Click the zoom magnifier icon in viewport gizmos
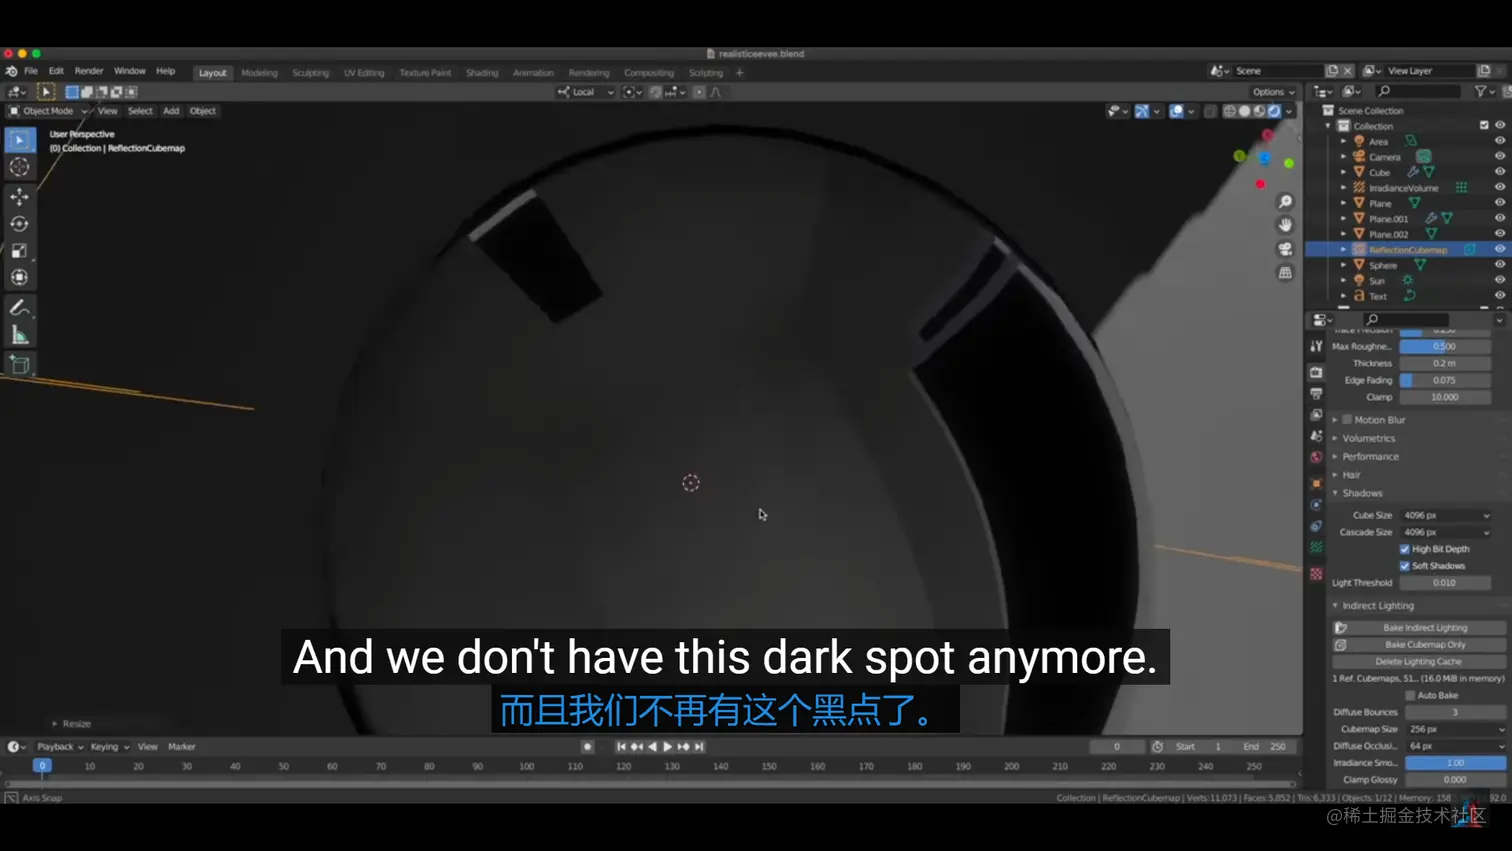This screenshot has width=1512, height=851. (x=1285, y=200)
